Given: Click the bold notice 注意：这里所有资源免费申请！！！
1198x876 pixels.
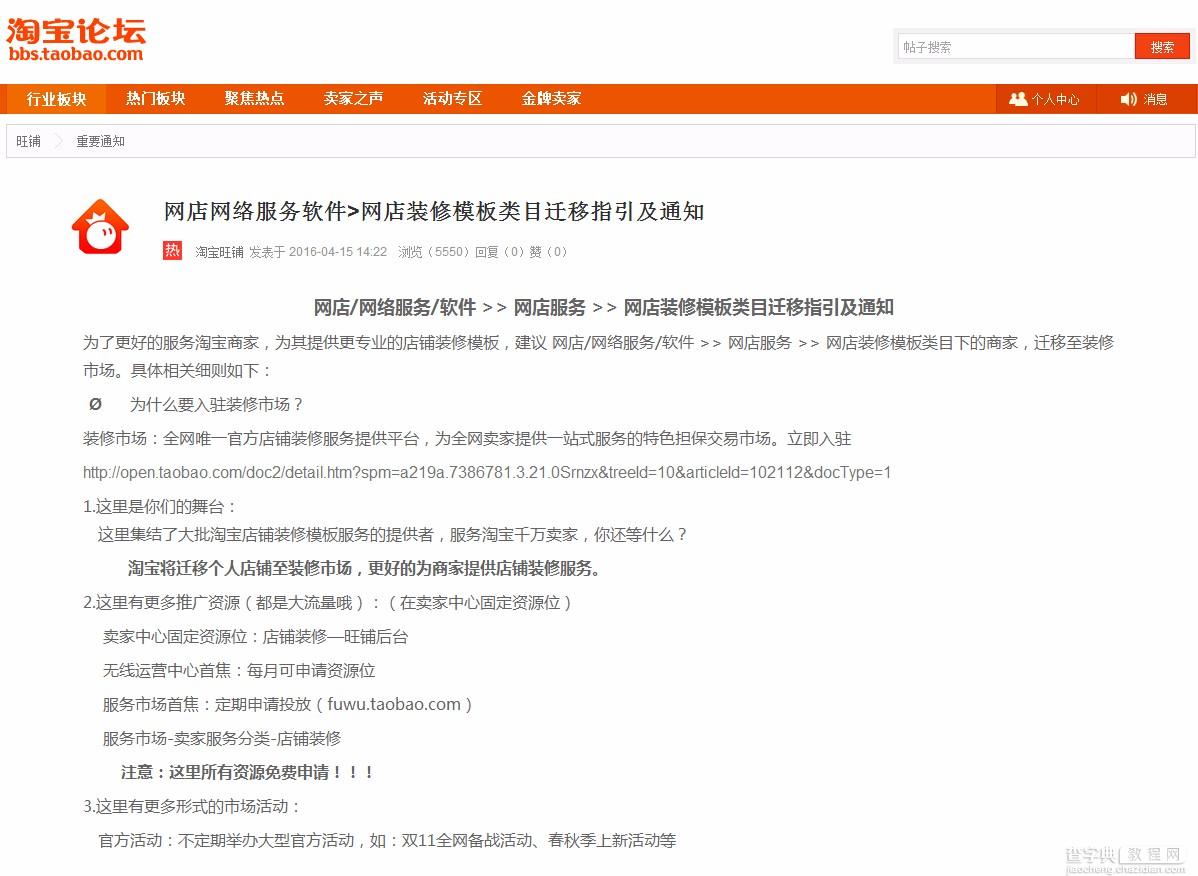Looking at the screenshot, I should [247, 772].
